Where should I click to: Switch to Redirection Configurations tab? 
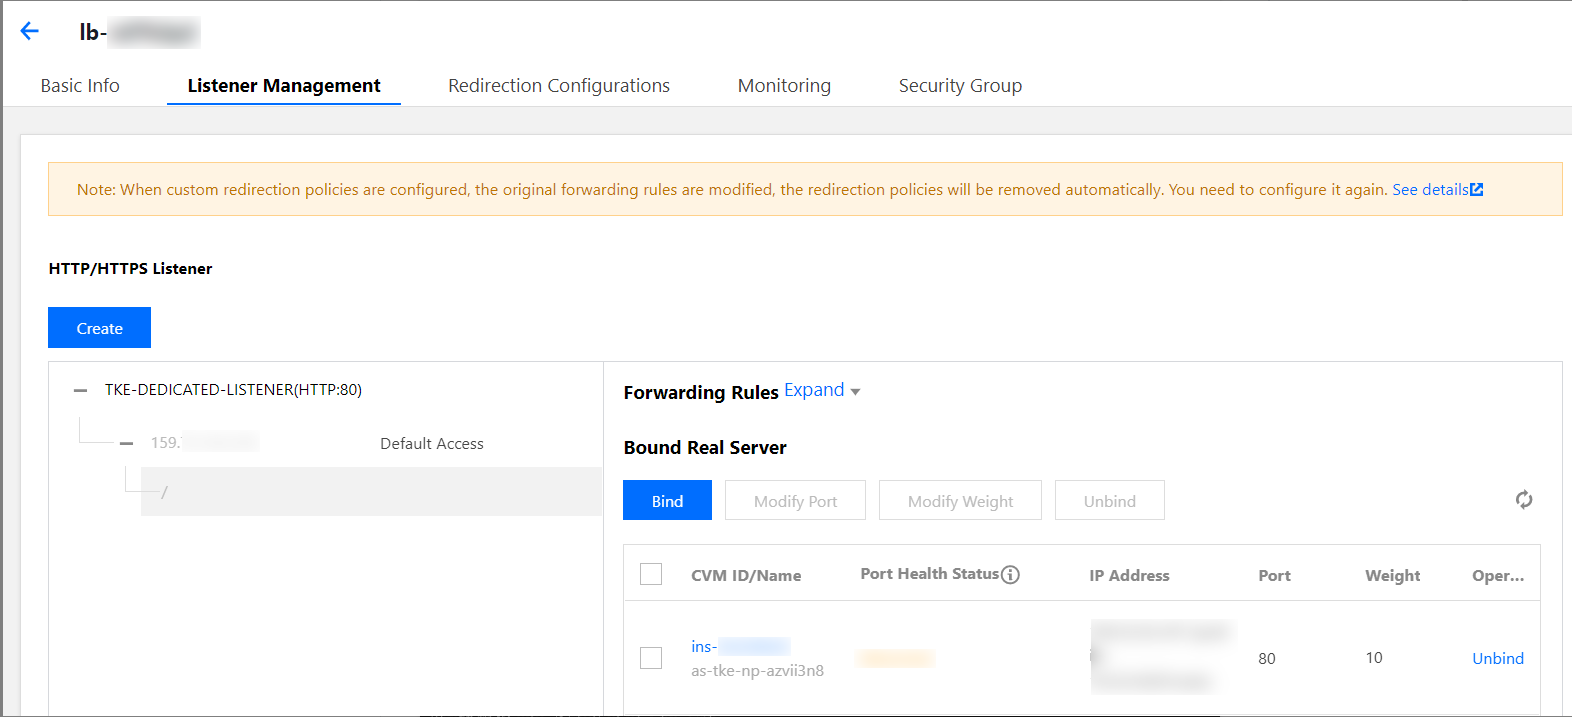(558, 86)
